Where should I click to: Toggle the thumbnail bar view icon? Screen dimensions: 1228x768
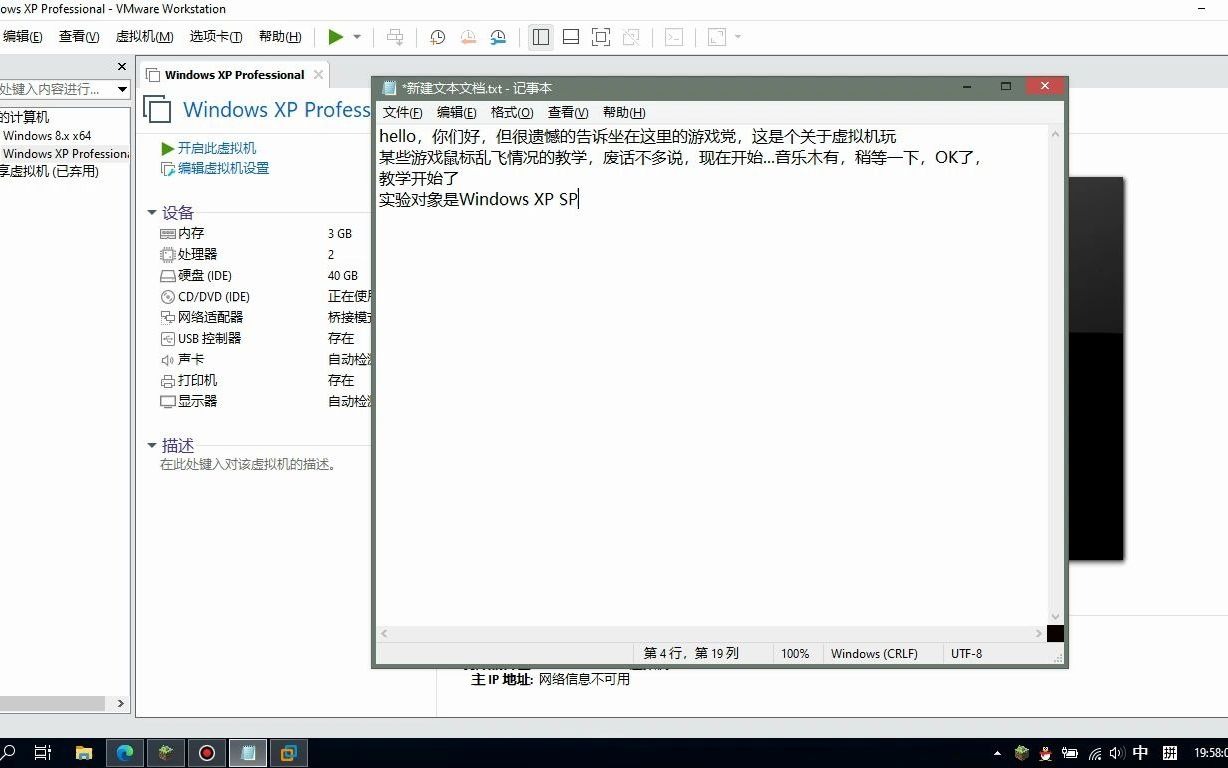point(571,37)
